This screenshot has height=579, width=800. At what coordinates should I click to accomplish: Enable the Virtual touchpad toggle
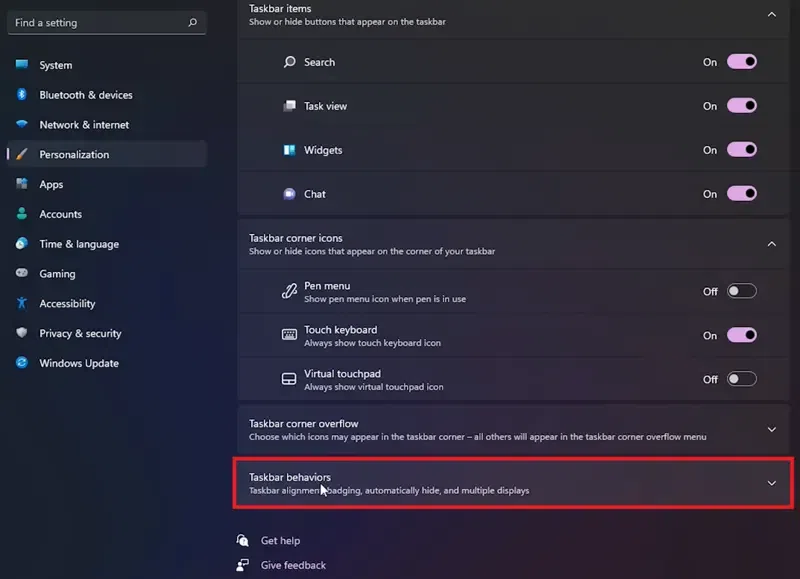click(x=742, y=379)
